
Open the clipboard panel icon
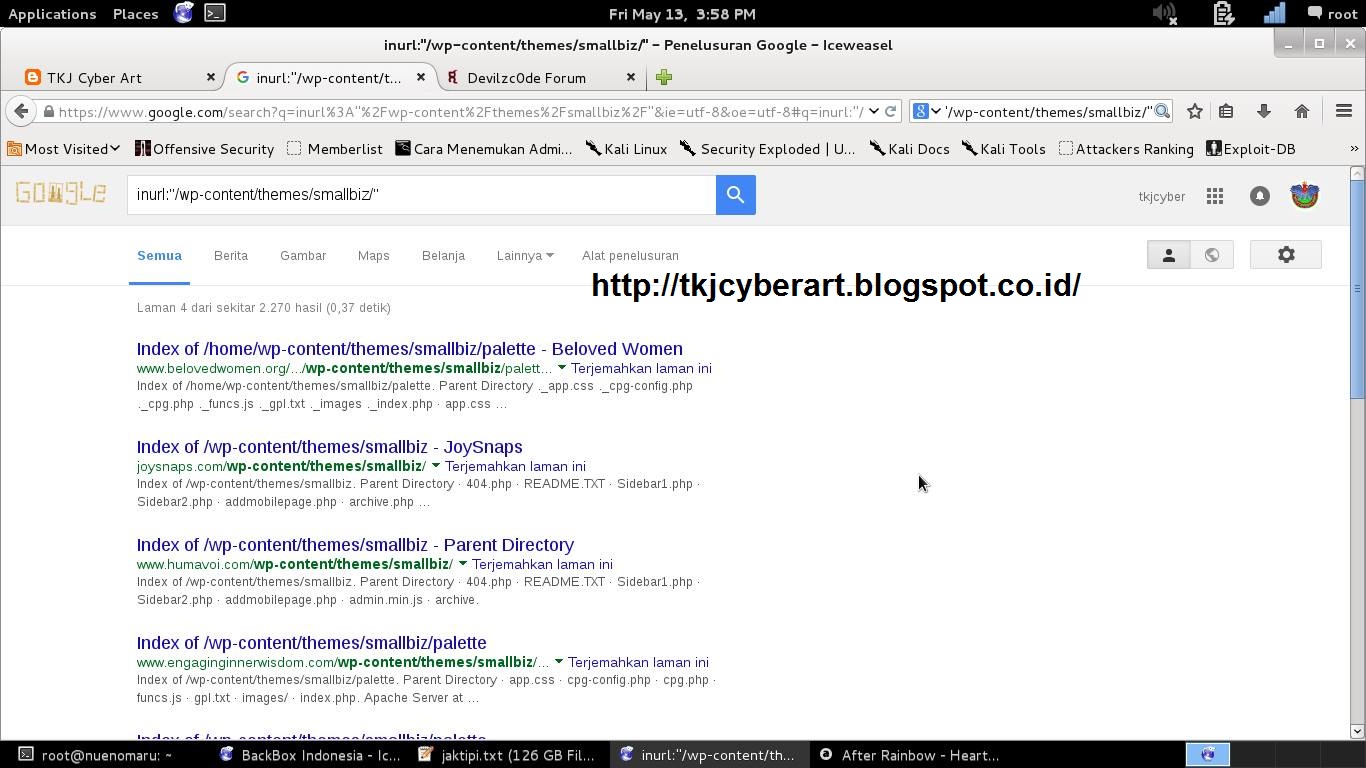(1223, 13)
